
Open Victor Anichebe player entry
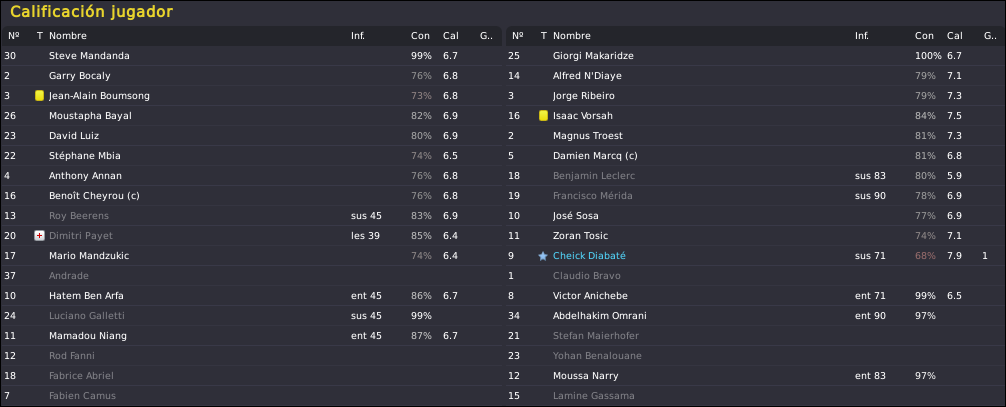(x=590, y=295)
